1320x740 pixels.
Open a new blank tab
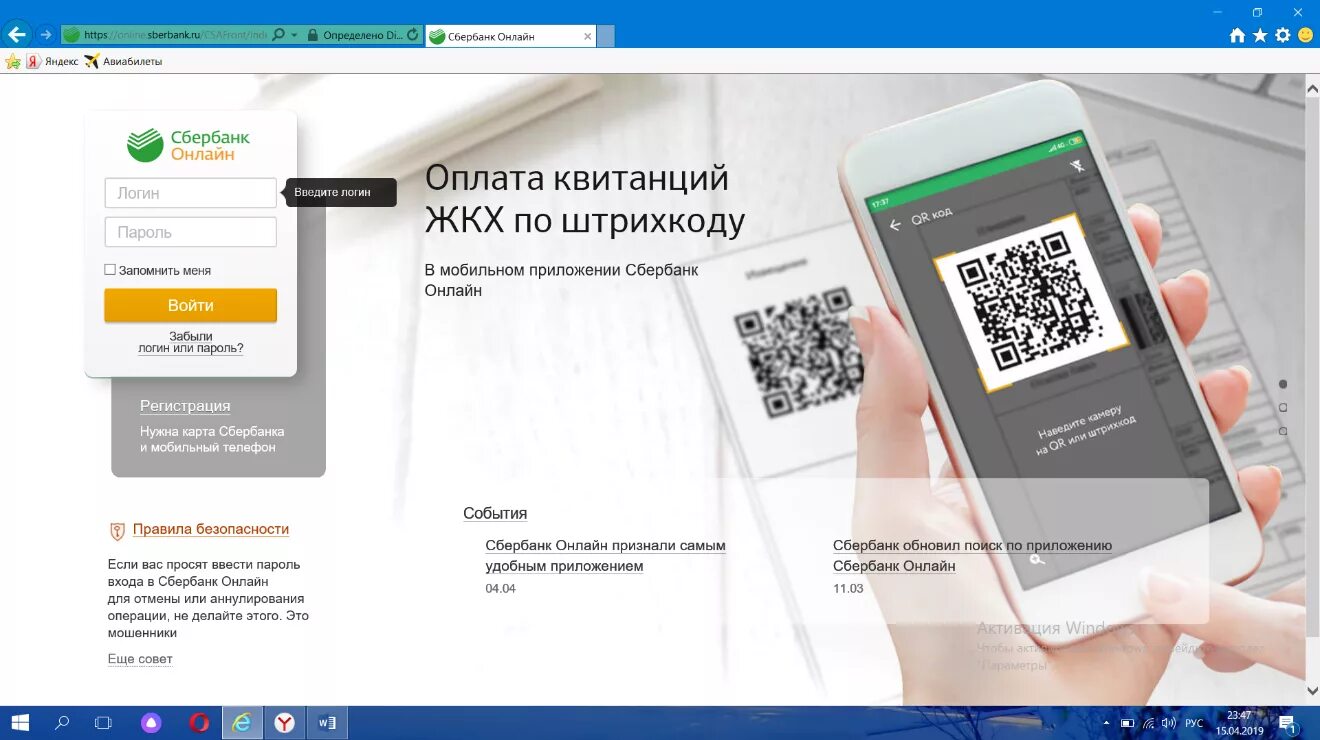click(x=605, y=36)
